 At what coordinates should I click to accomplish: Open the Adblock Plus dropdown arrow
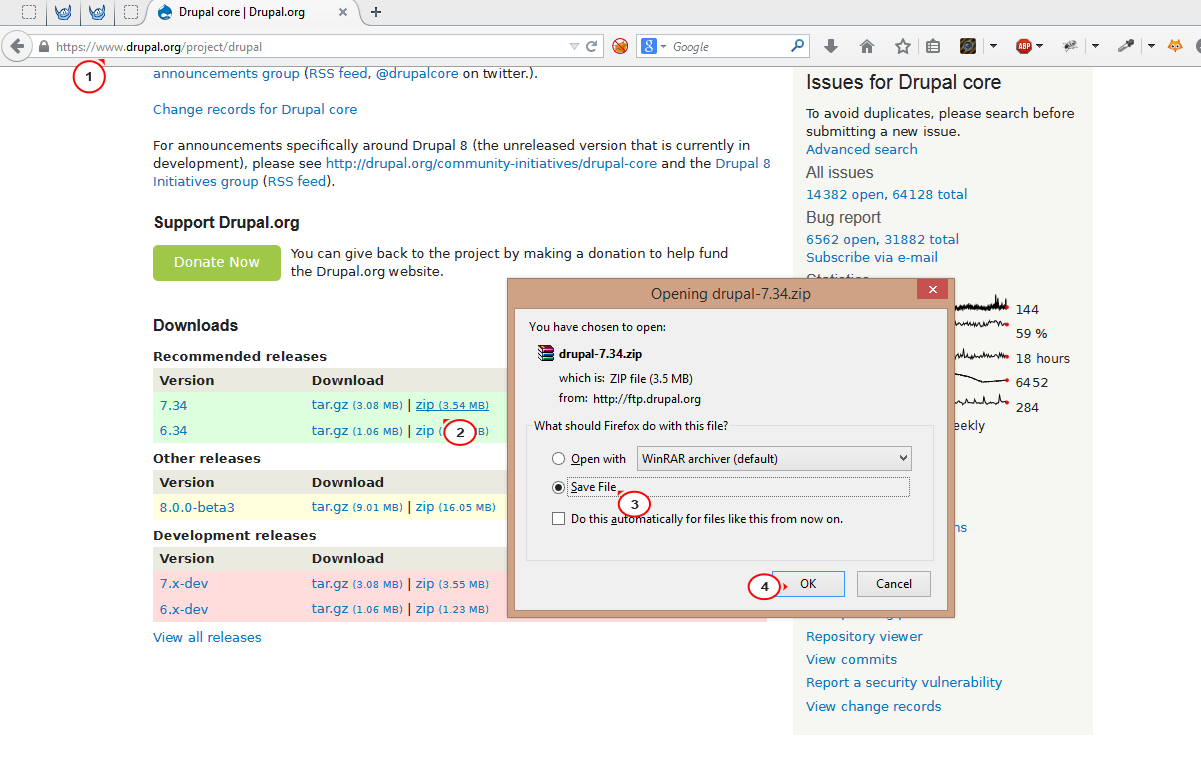coord(1040,46)
